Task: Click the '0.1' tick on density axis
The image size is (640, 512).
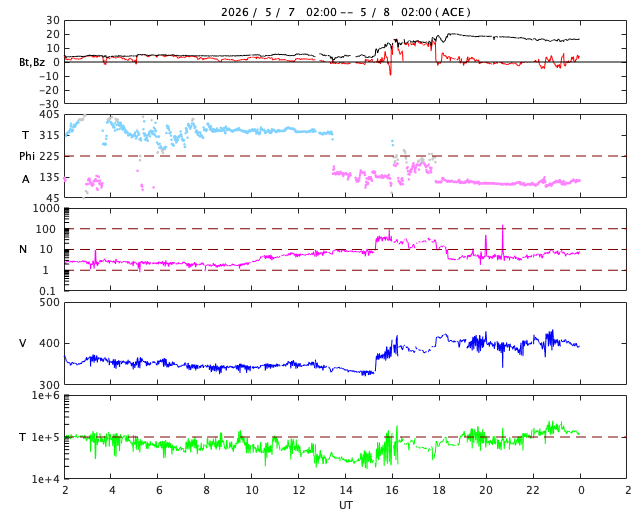Action: [x=47, y=291]
